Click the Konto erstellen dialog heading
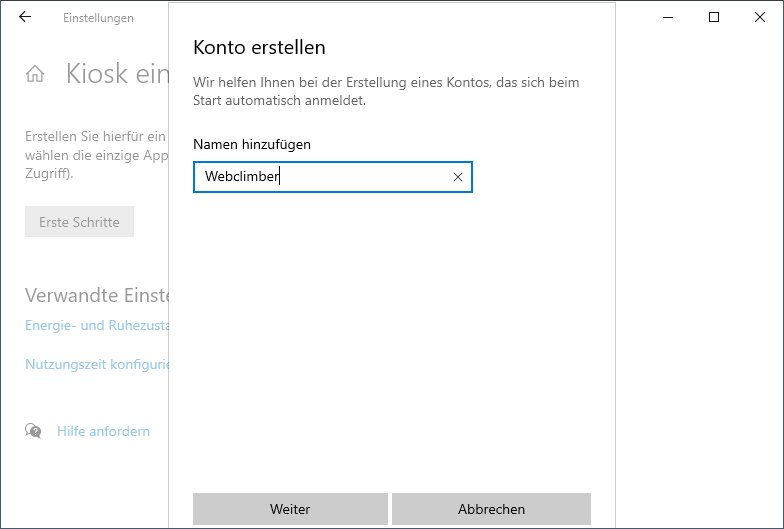 pos(259,47)
